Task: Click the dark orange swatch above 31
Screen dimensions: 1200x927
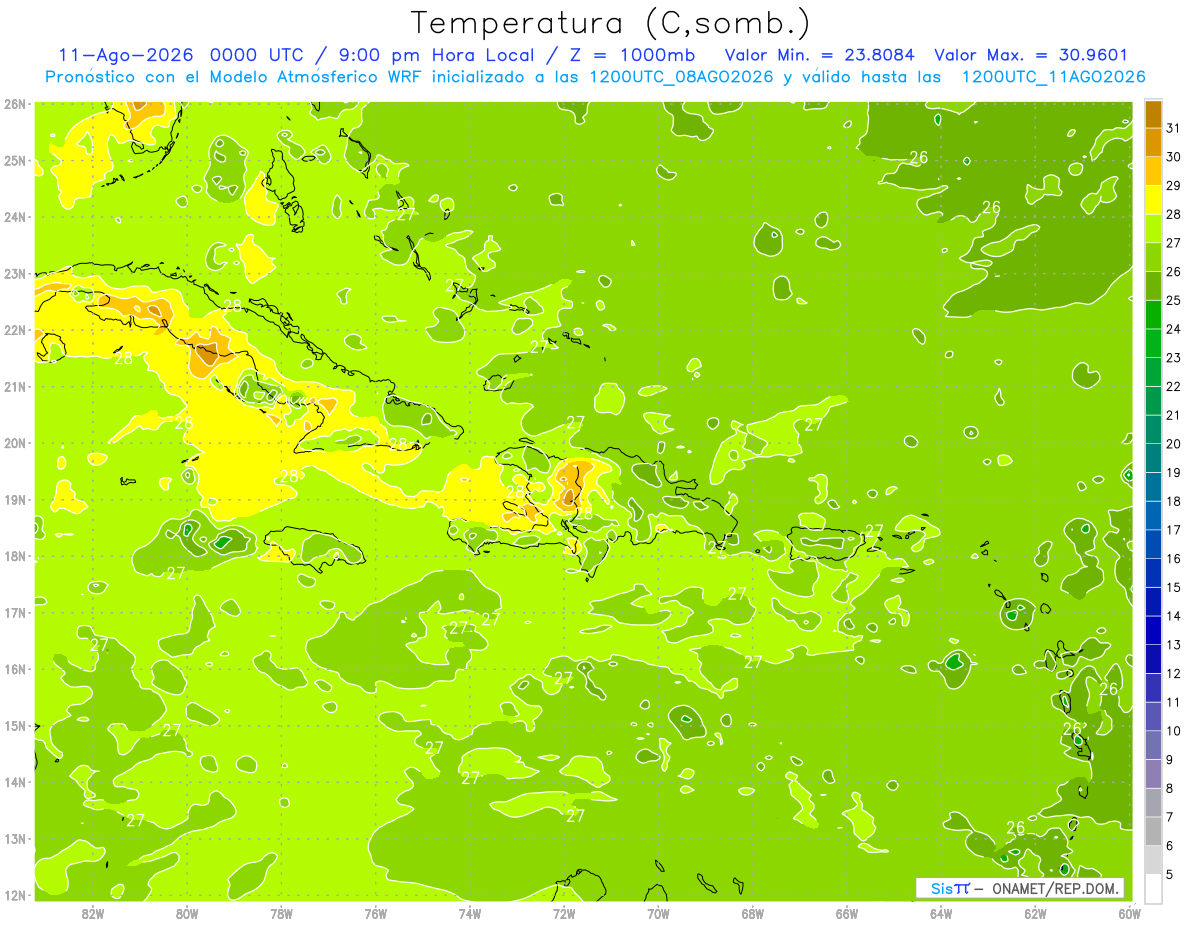Action: (1153, 114)
